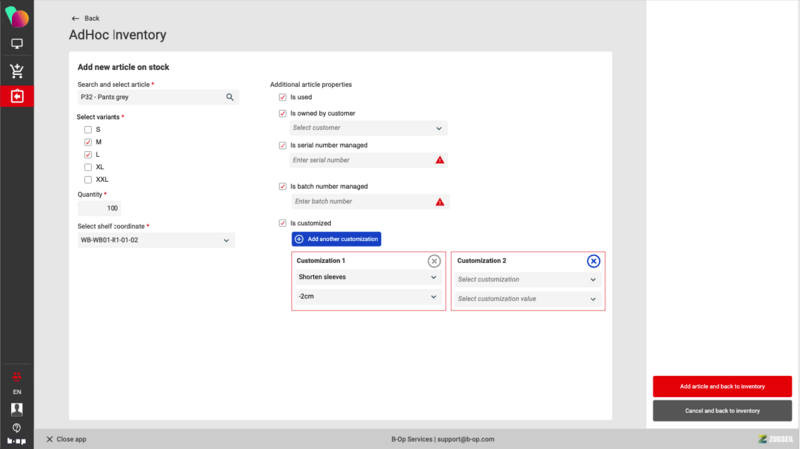Toggle the Is customized checkbox

[283, 223]
